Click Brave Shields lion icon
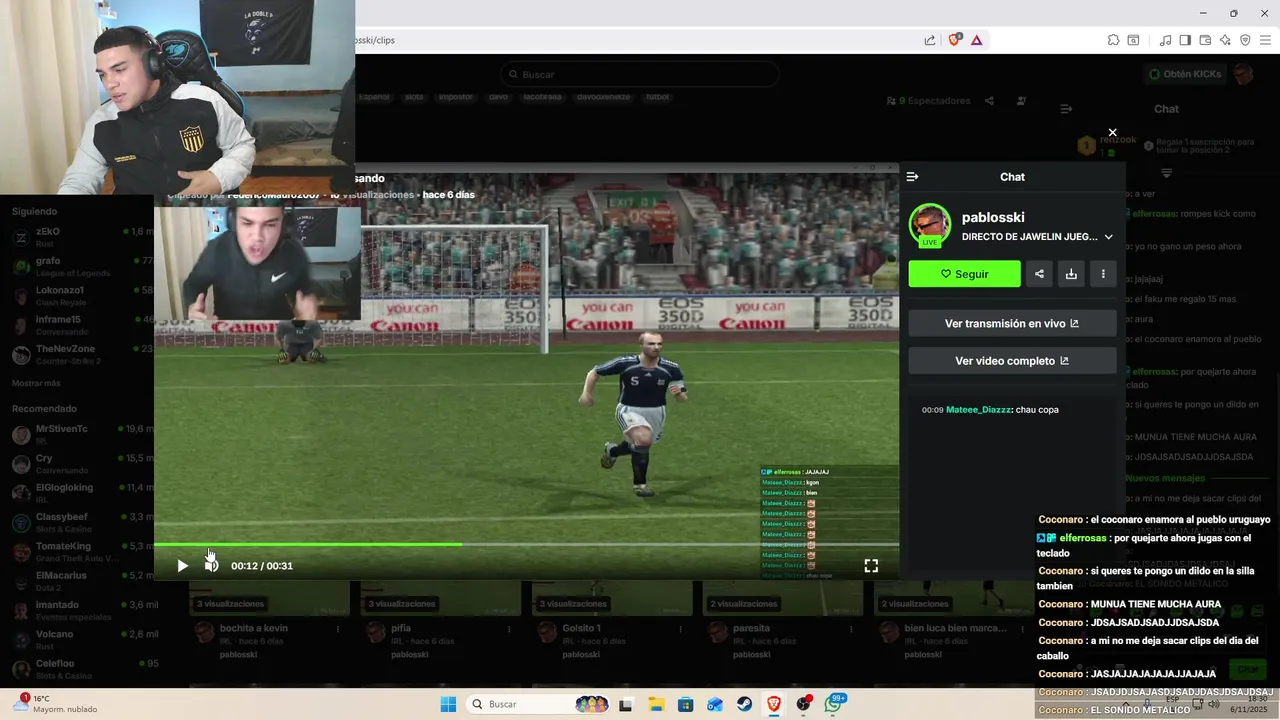Viewport: 1280px width, 720px height. [954, 40]
